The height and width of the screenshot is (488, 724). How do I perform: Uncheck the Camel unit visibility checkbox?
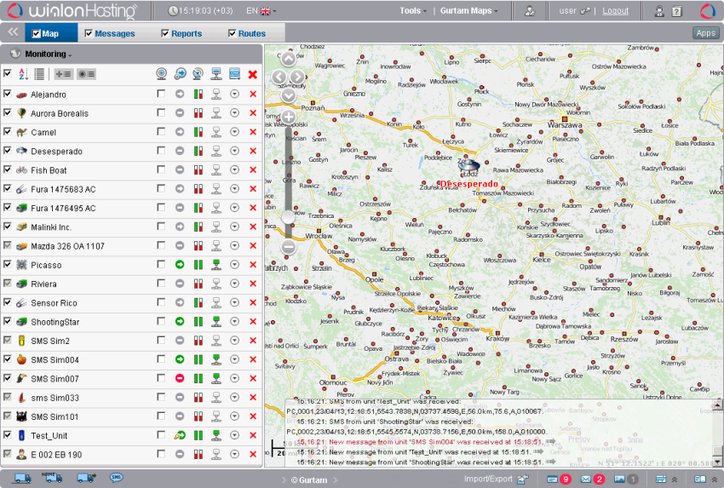(8, 132)
